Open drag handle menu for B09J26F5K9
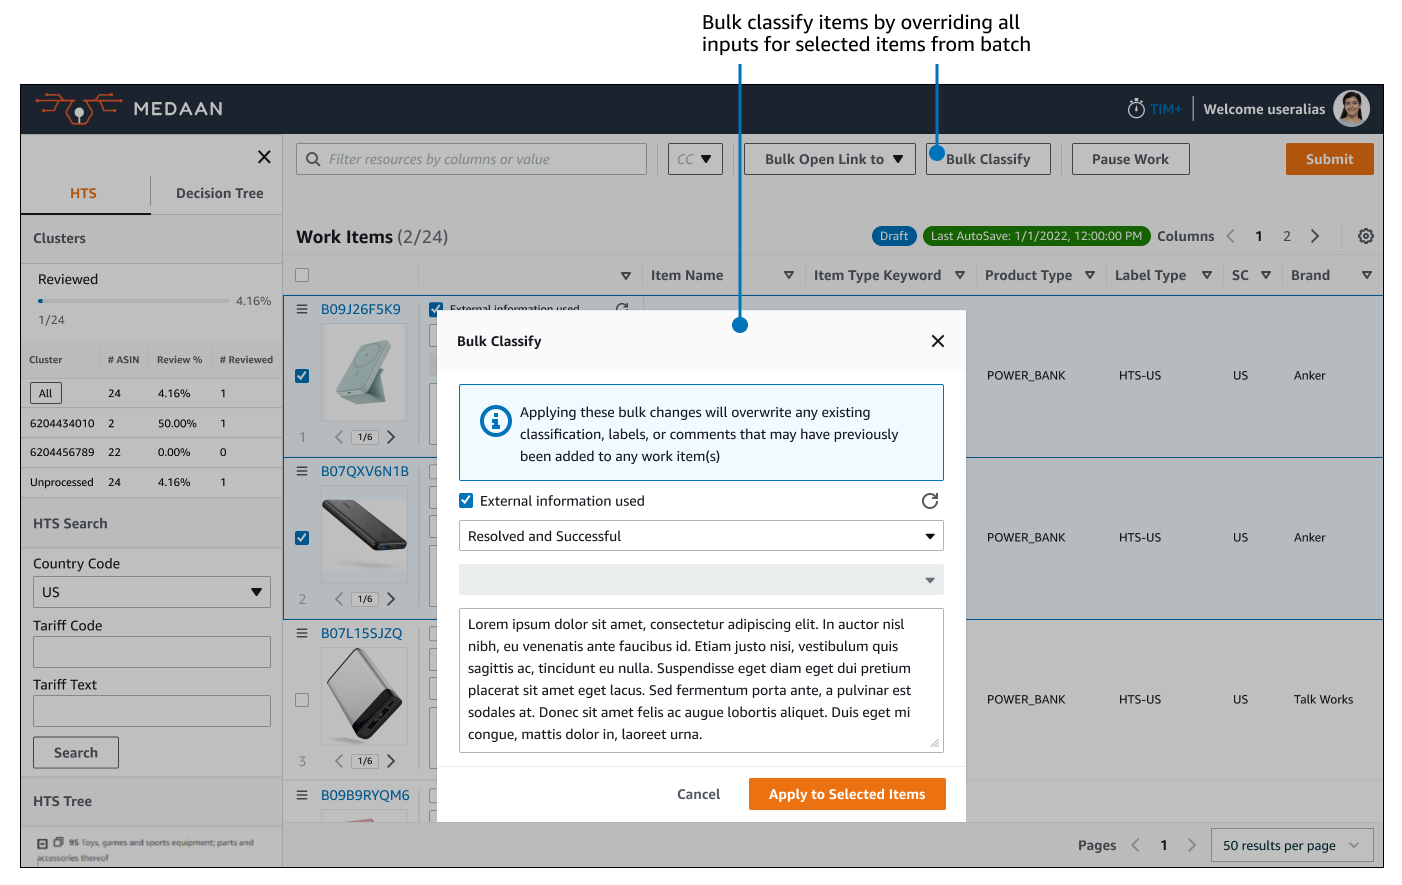The height and width of the screenshot is (885, 1402). pyautogui.click(x=302, y=309)
